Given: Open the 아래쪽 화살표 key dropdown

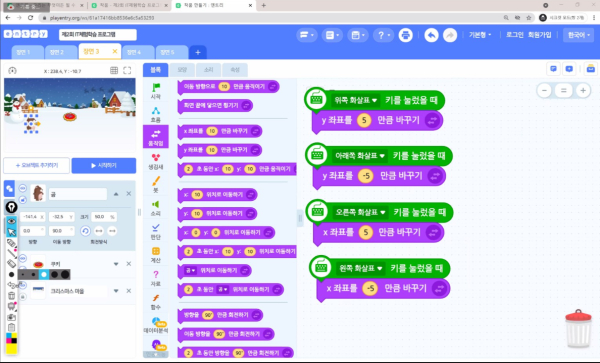Looking at the screenshot, I should point(360,156).
